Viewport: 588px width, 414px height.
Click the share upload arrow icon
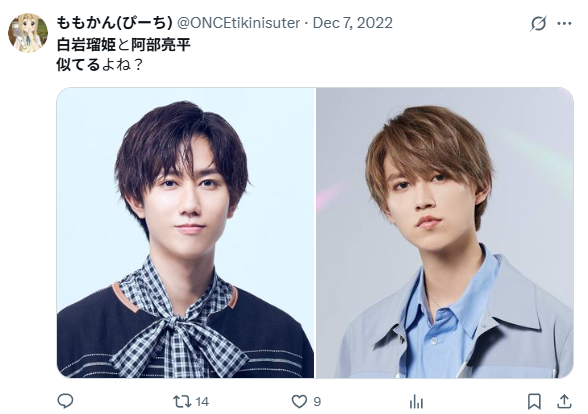coord(564,401)
